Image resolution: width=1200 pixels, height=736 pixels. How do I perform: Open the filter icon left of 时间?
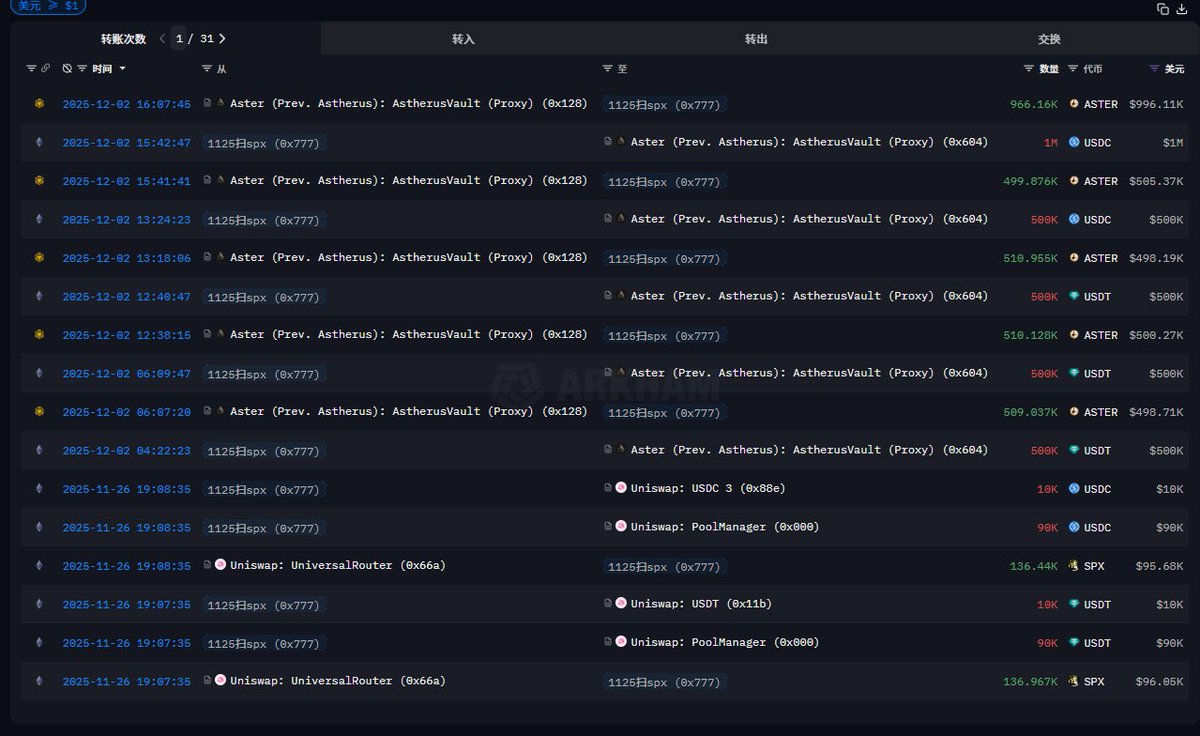click(x=82, y=68)
